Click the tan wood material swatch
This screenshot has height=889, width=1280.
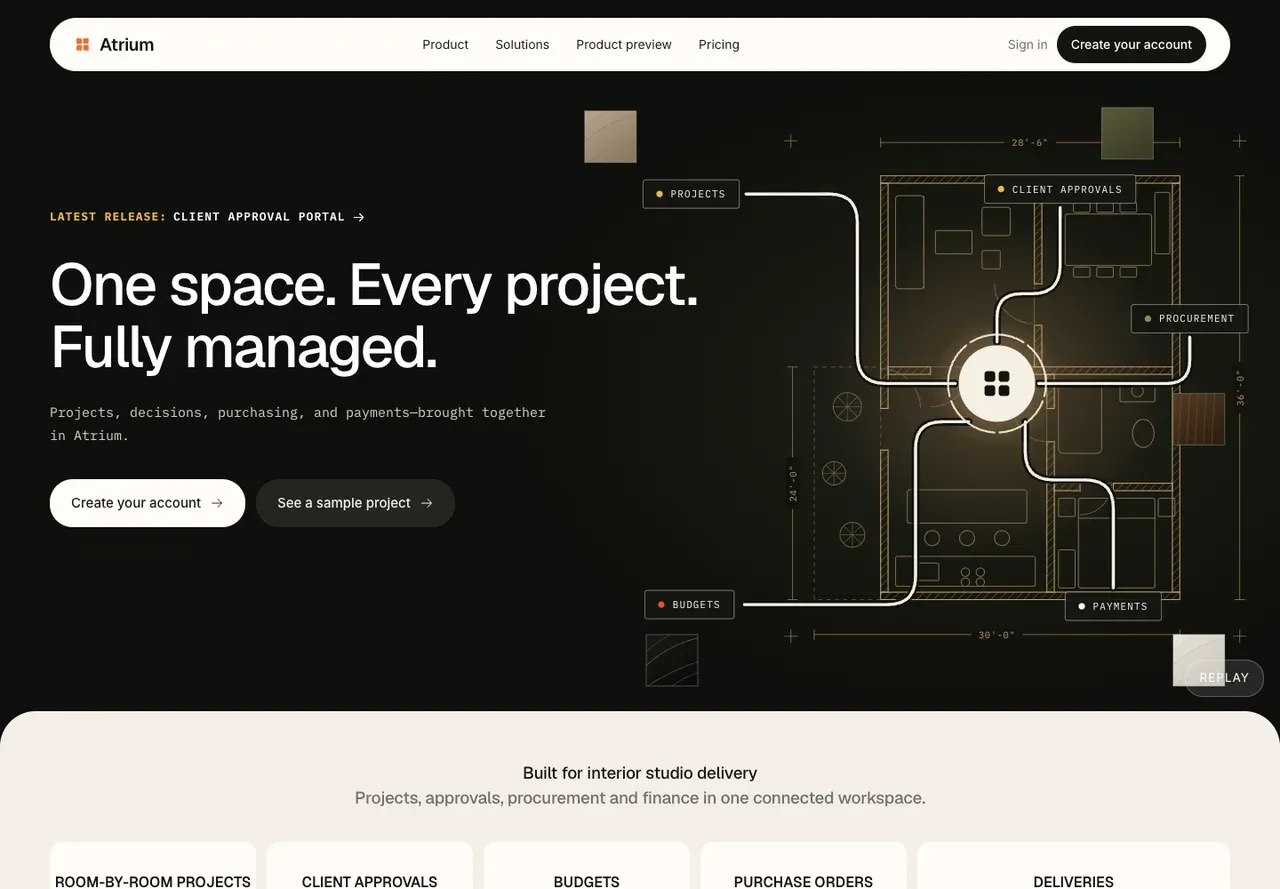click(x=610, y=137)
